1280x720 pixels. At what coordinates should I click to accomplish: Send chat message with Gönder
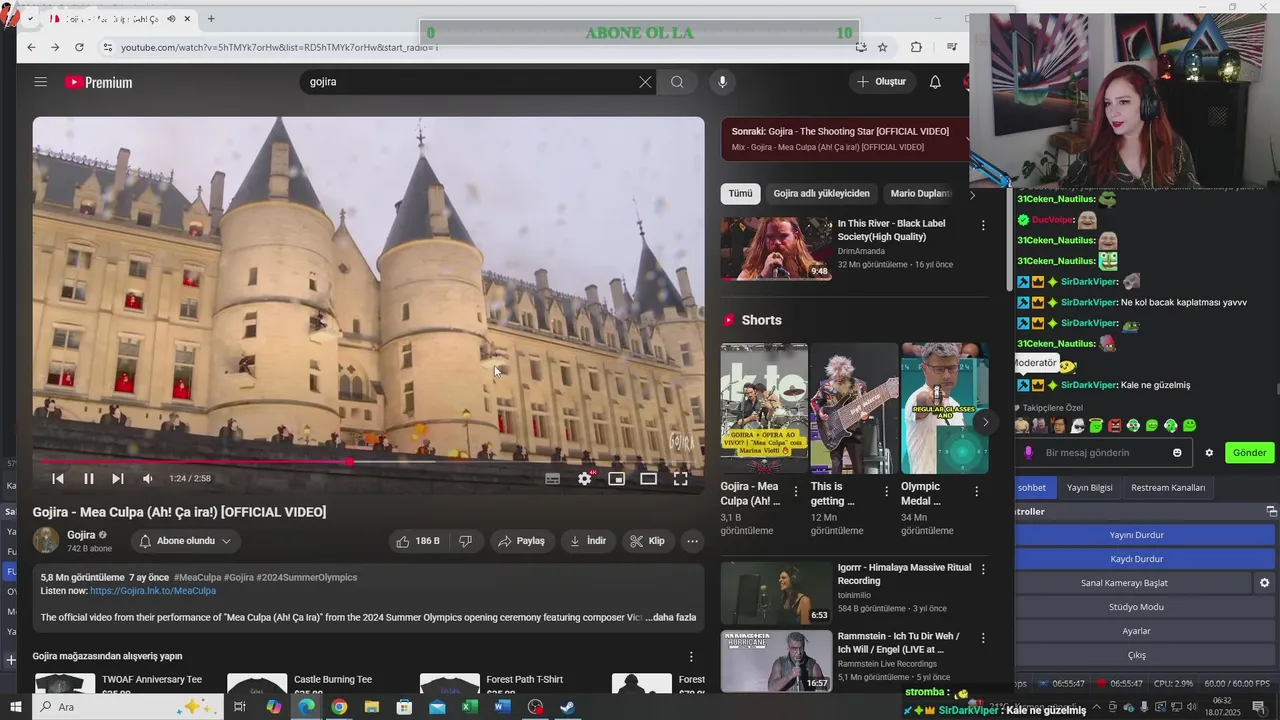click(1249, 453)
